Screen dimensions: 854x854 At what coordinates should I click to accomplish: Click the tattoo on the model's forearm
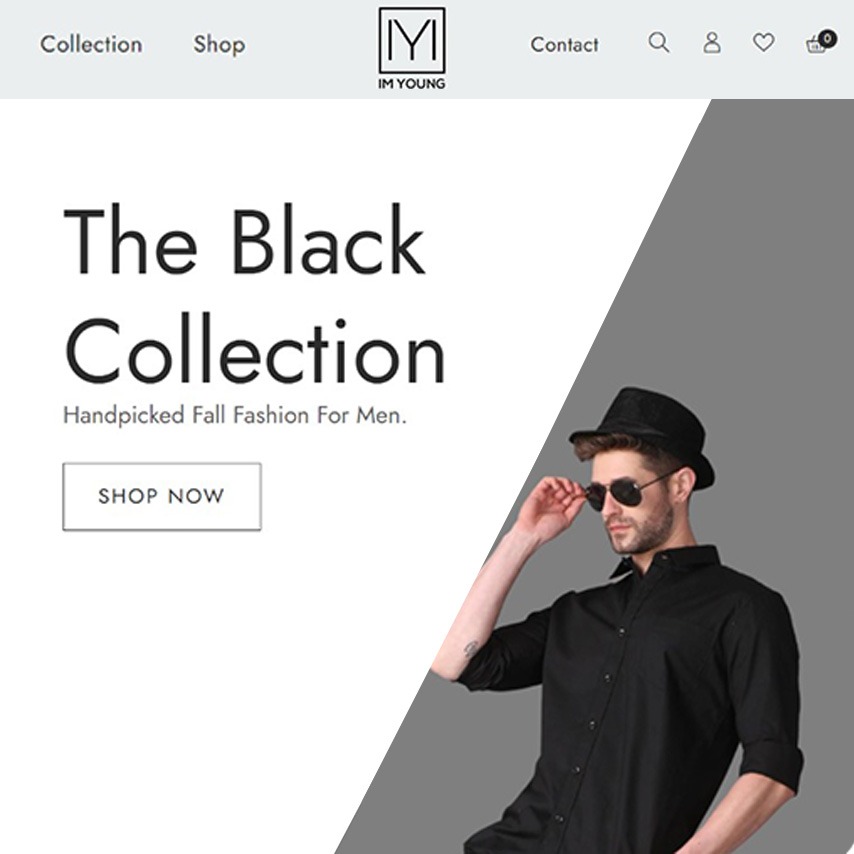click(x=471, y=648)
